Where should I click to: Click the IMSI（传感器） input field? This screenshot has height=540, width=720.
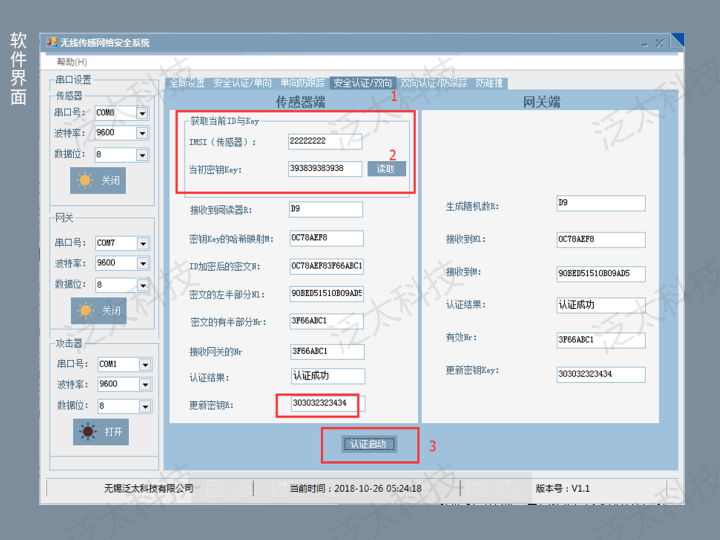click(324, 142)
